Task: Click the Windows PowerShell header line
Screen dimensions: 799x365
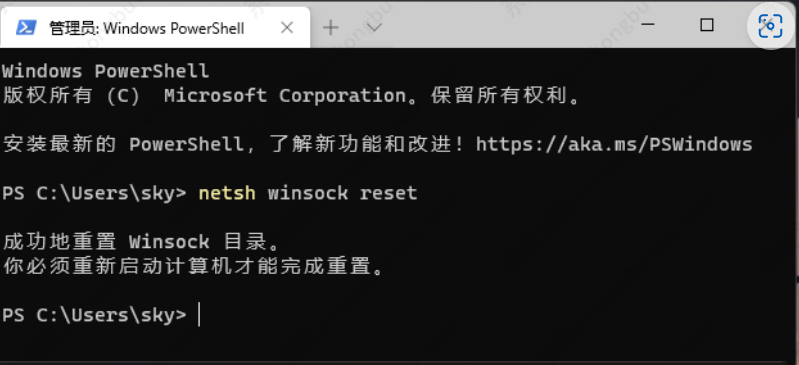Action: tap(105, 71)
